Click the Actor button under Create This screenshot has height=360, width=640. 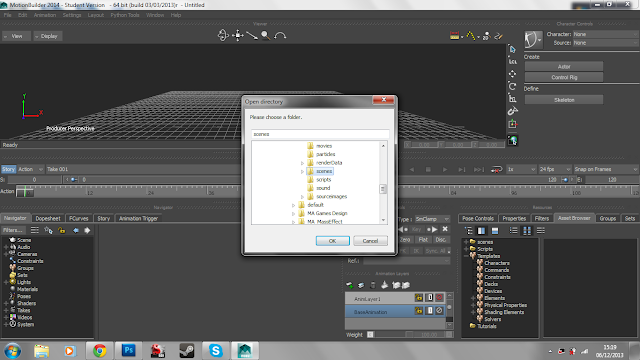[564, 67]
